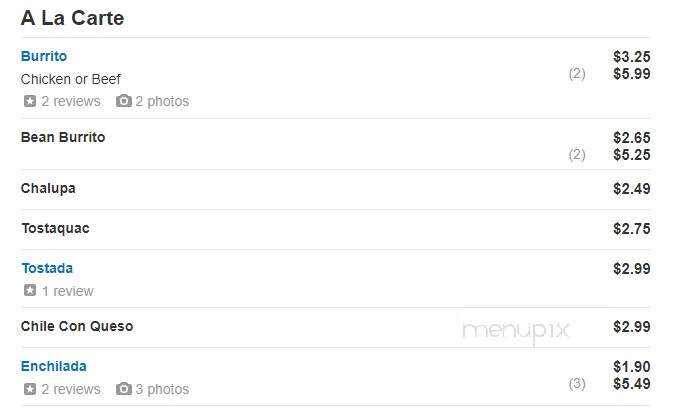Open the Enchilada '2 reviews' text

[x=71, y=389]
